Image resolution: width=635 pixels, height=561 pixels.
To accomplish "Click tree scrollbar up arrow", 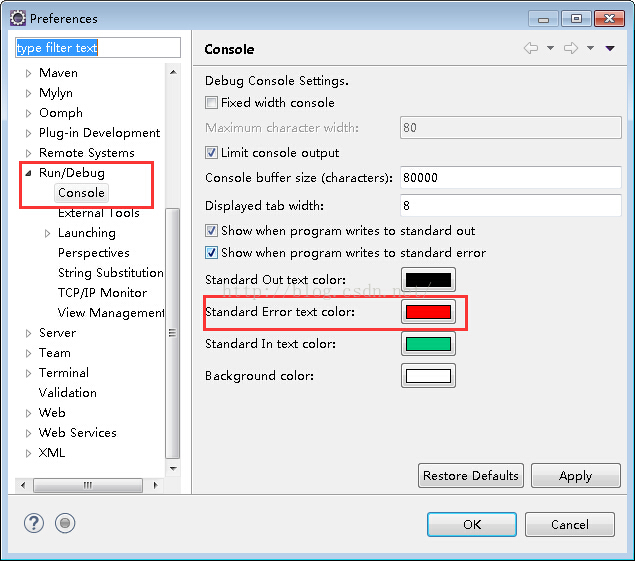I will pos(173,72).
